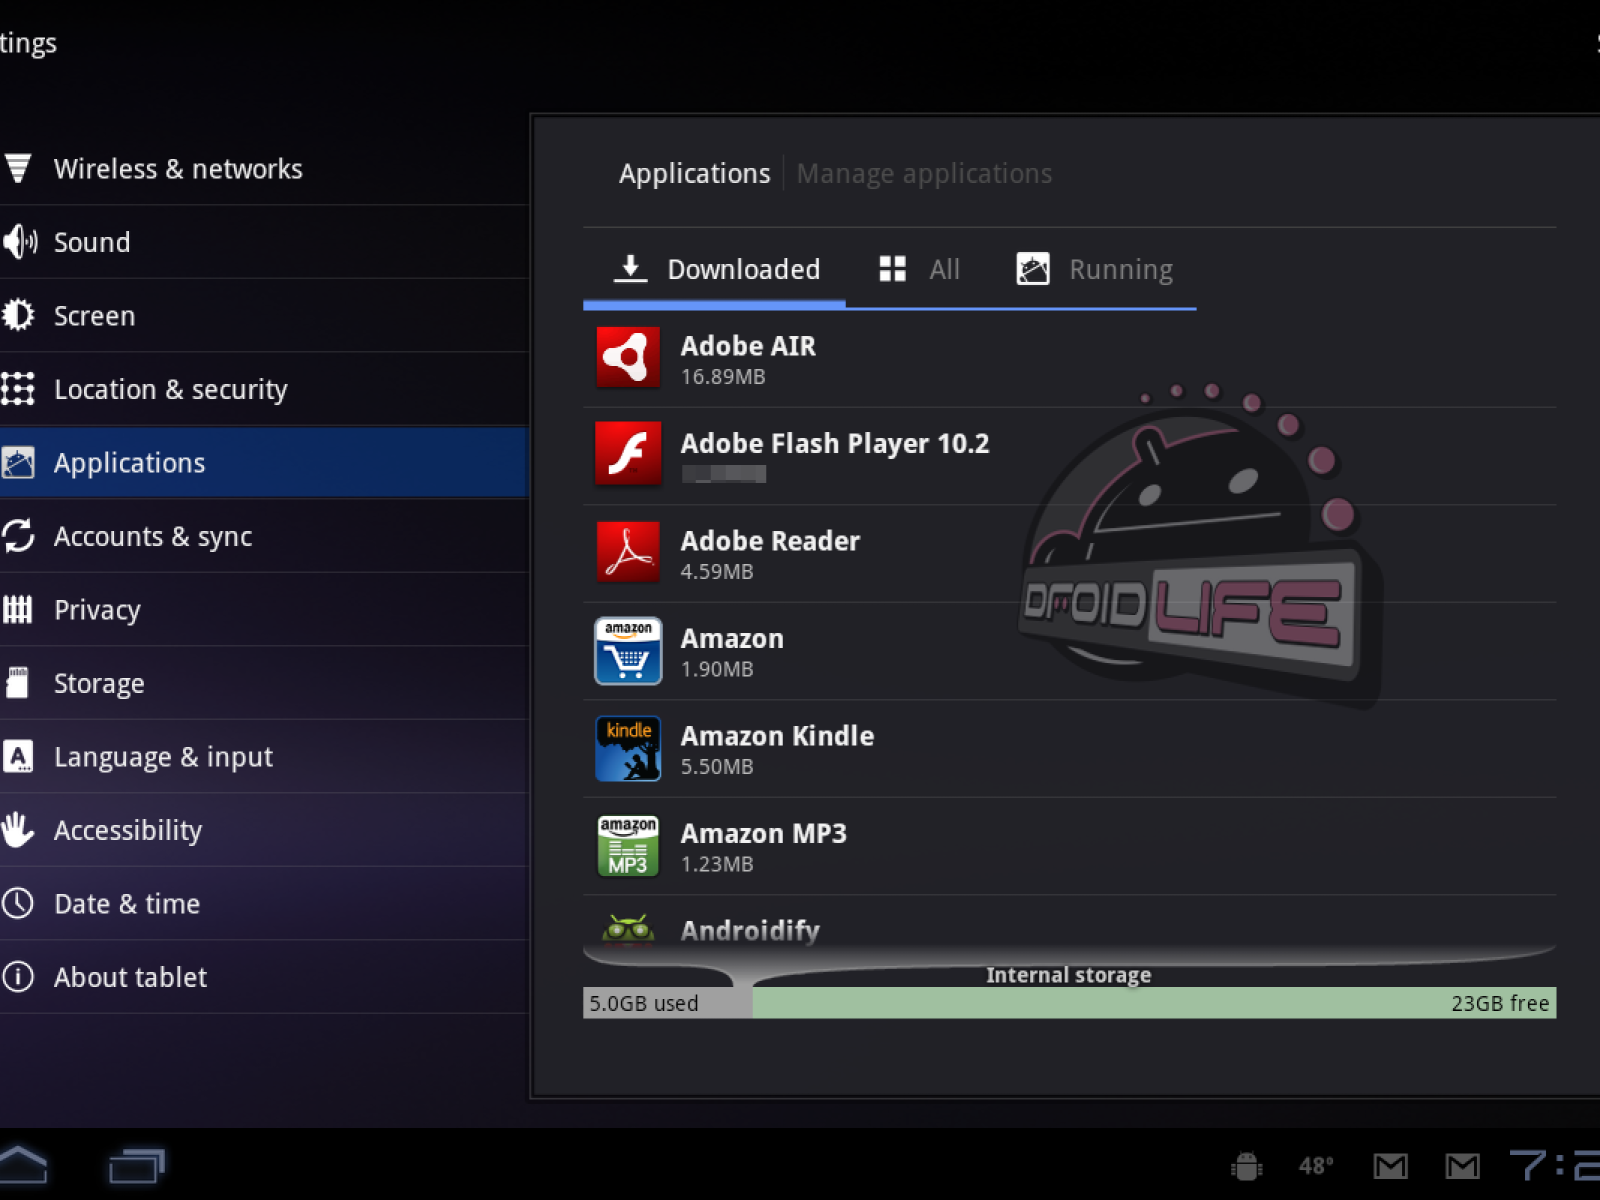Open the first mail notification icon
The image size is (1600, 1200).
click(1390, 1166)
